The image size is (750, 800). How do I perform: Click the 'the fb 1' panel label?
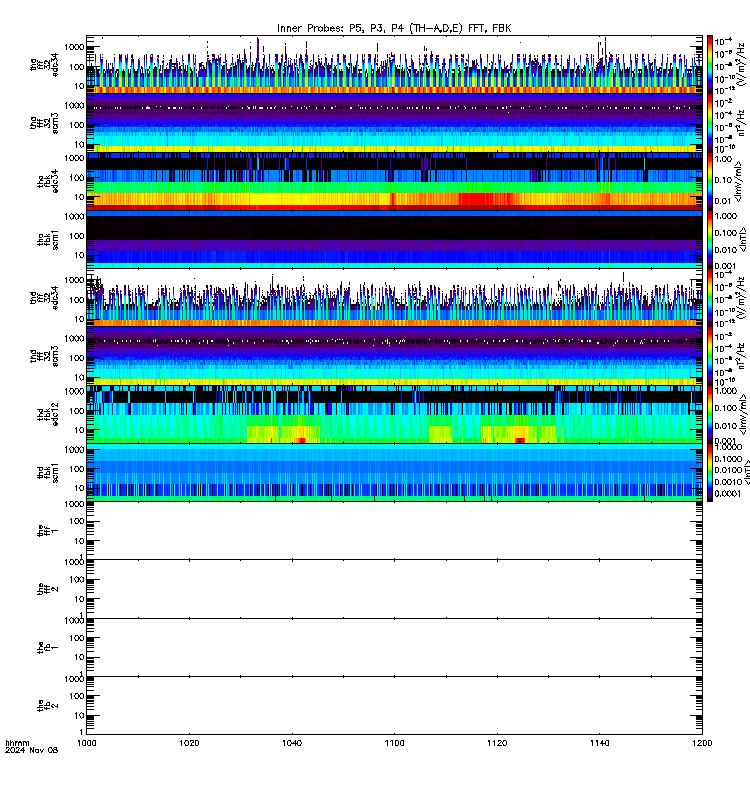pyautogui.click(x=48, y=647)
